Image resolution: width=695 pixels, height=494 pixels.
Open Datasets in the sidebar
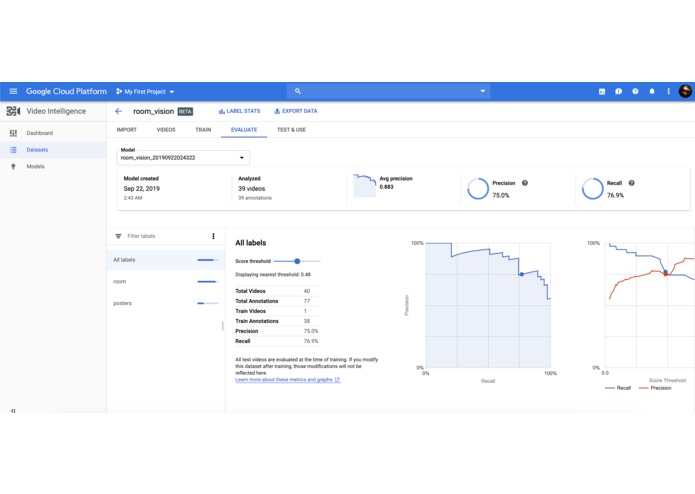pyautogui.click(x=53, y=150)
